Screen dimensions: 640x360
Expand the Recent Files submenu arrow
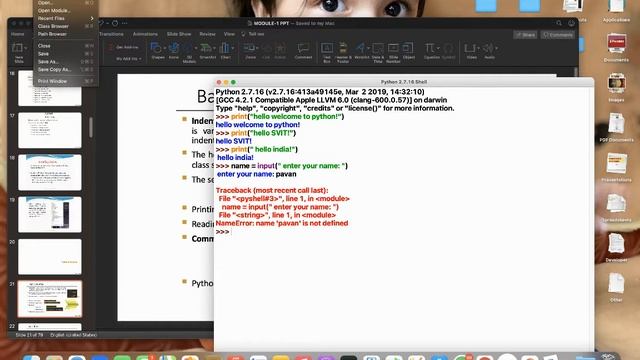[x=92, y=18]
